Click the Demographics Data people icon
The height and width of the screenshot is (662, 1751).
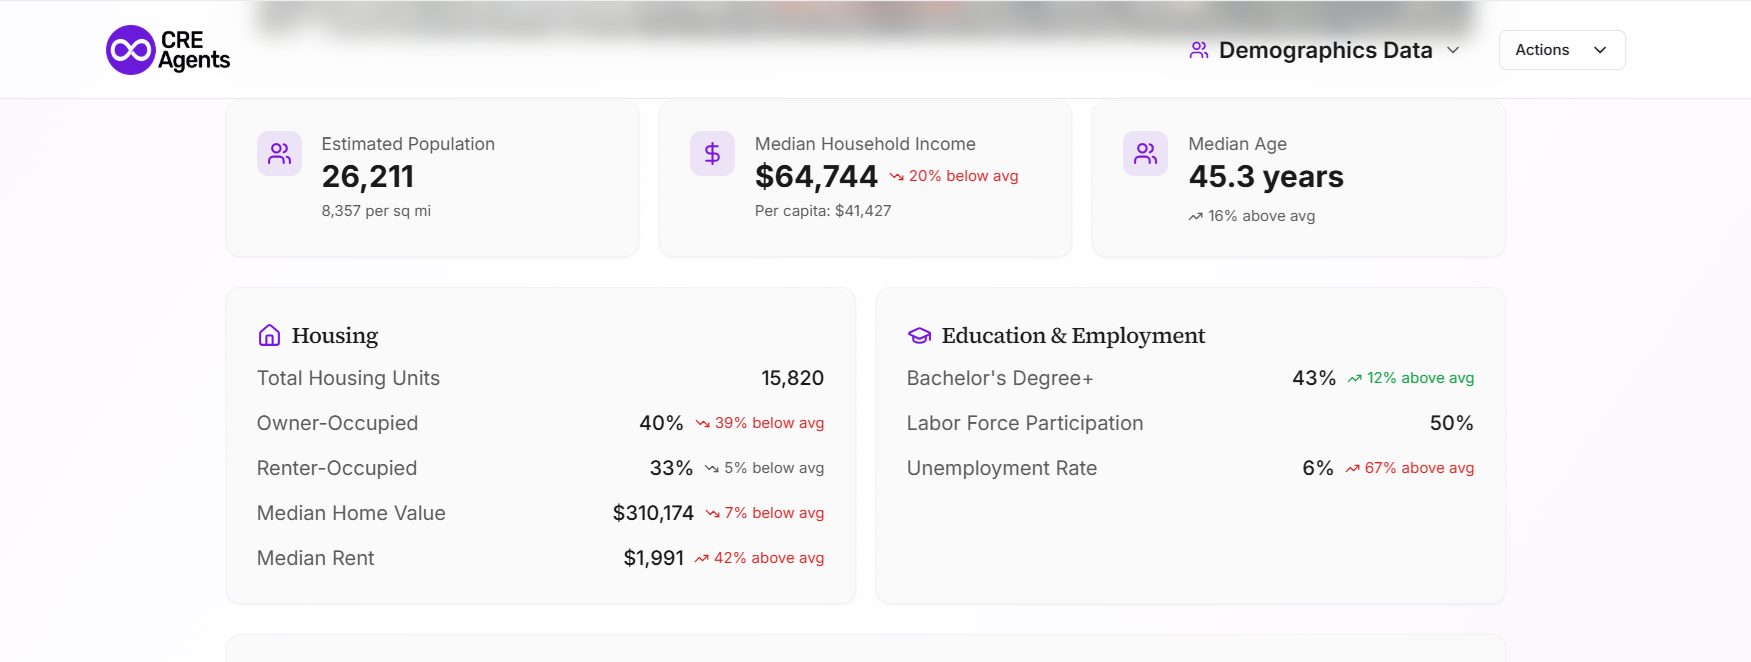click(x=1198, y=50)
